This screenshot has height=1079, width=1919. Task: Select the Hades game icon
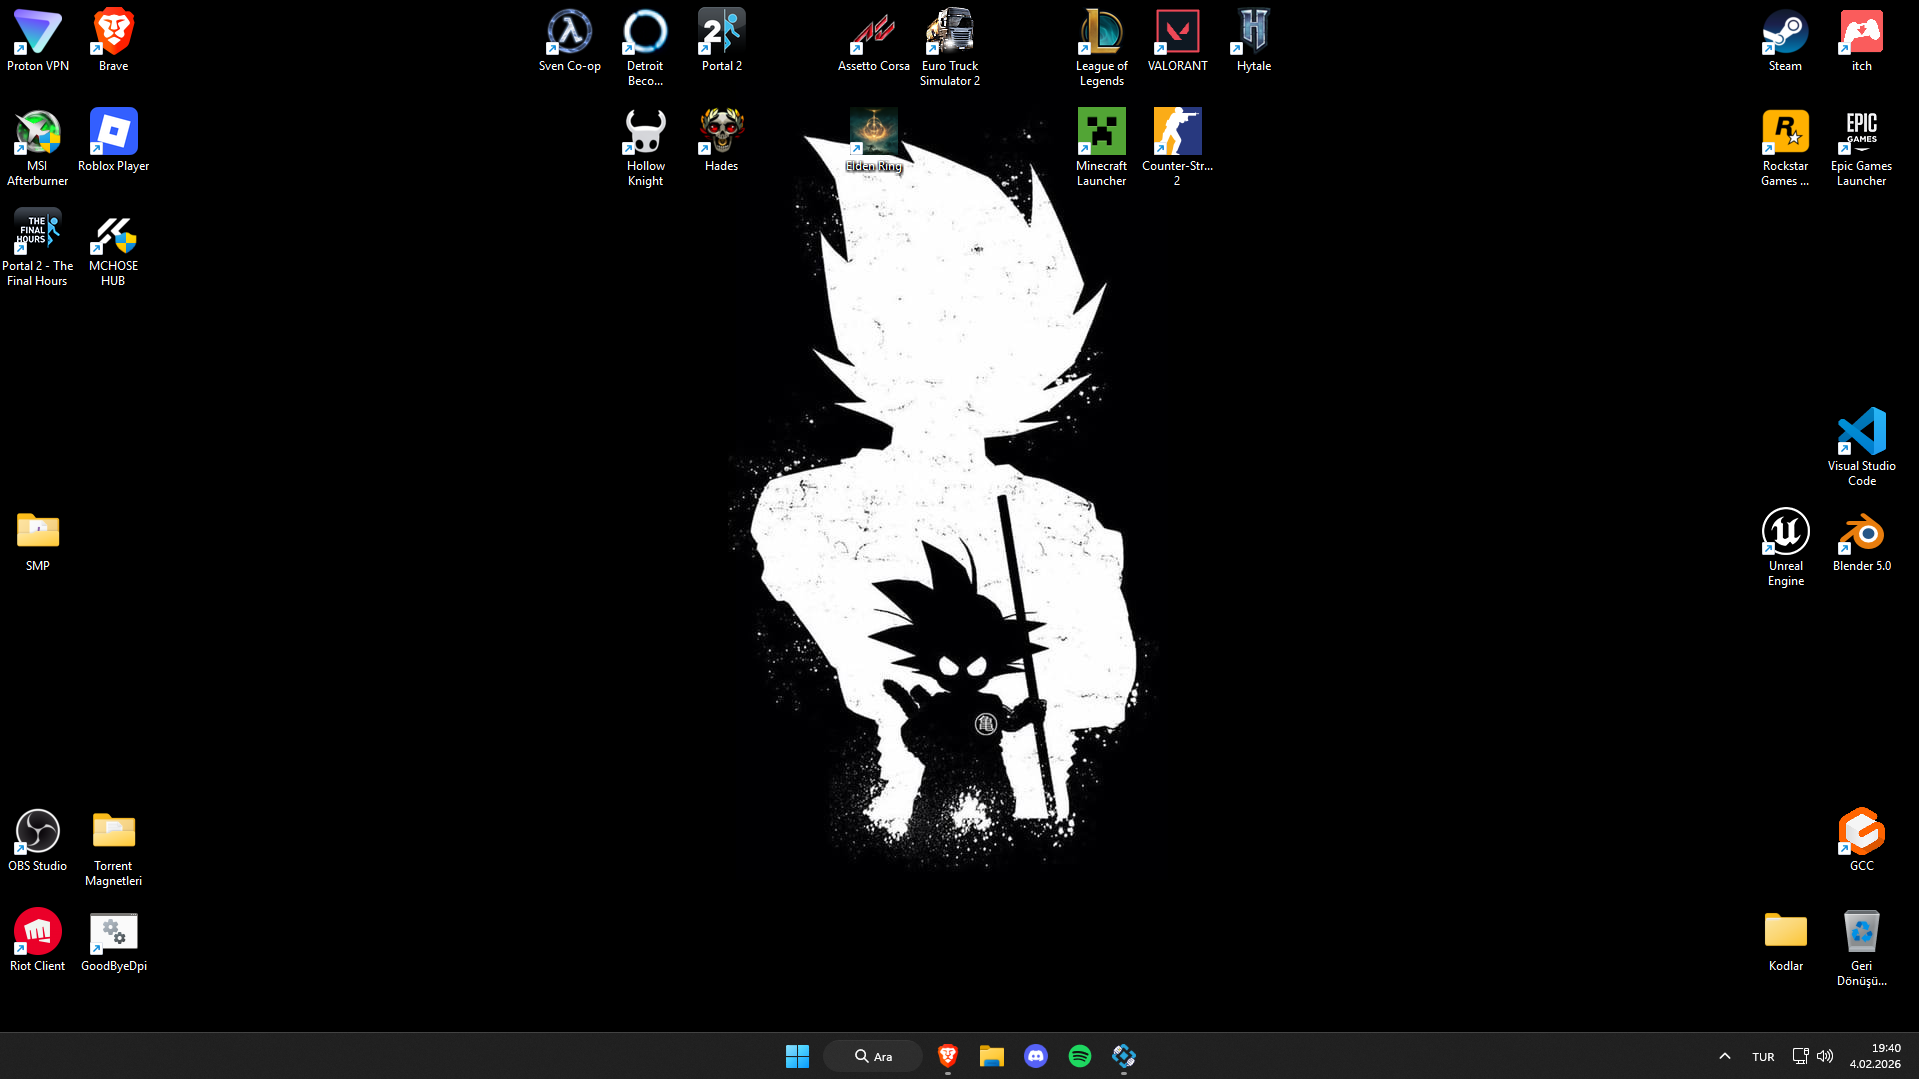(722, 140)
